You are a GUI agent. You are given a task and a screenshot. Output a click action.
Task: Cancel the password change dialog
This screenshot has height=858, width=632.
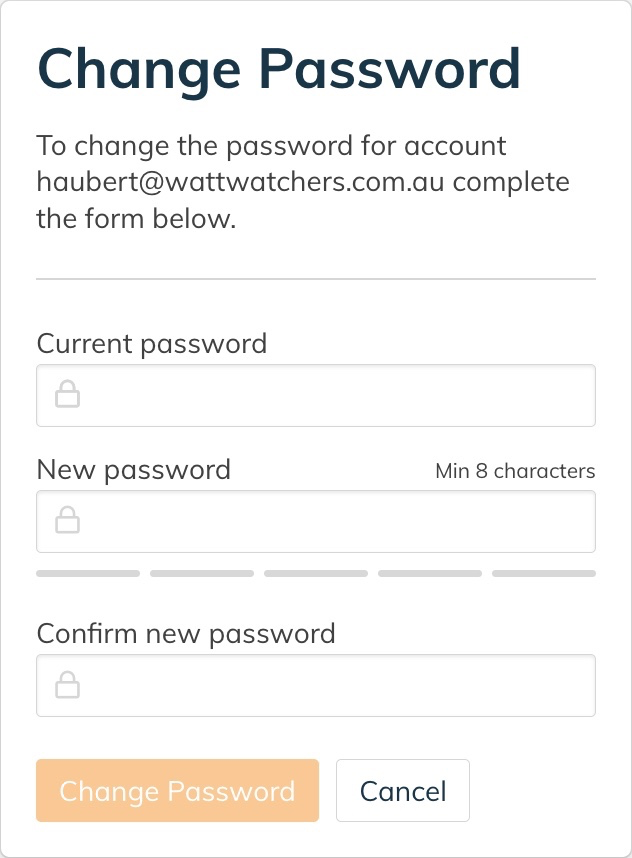403,790
